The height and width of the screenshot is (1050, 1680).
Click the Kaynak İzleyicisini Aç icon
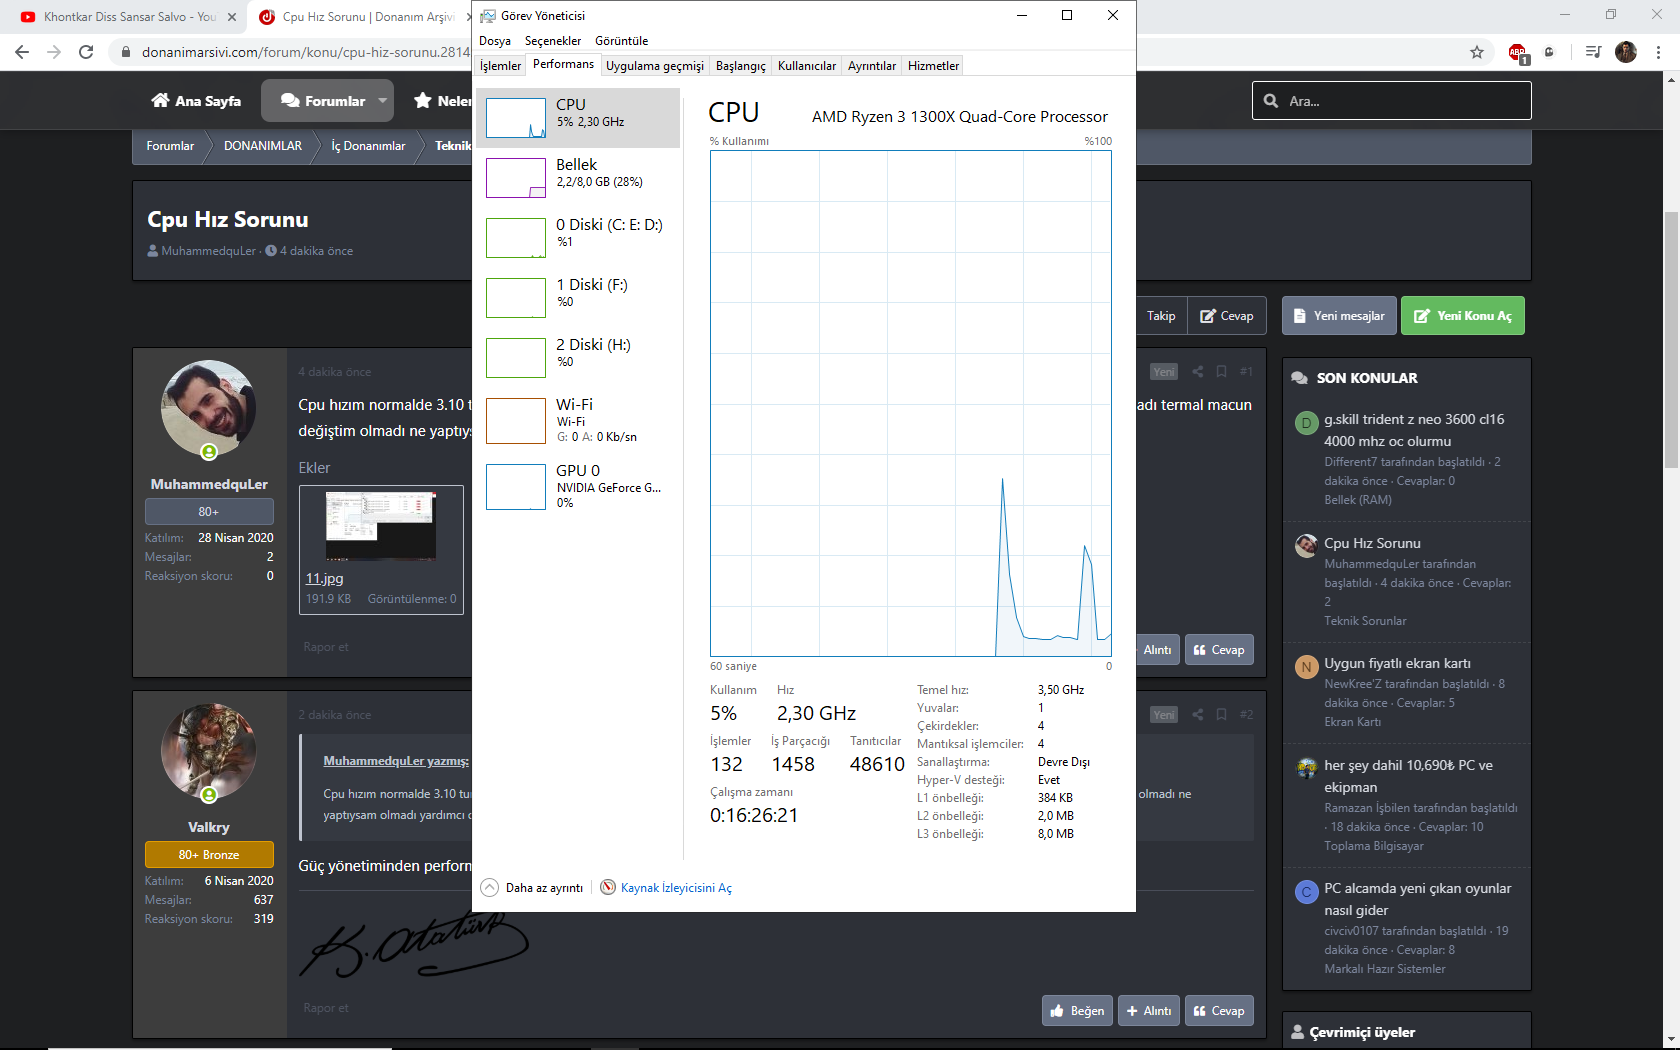coord(608,887)
